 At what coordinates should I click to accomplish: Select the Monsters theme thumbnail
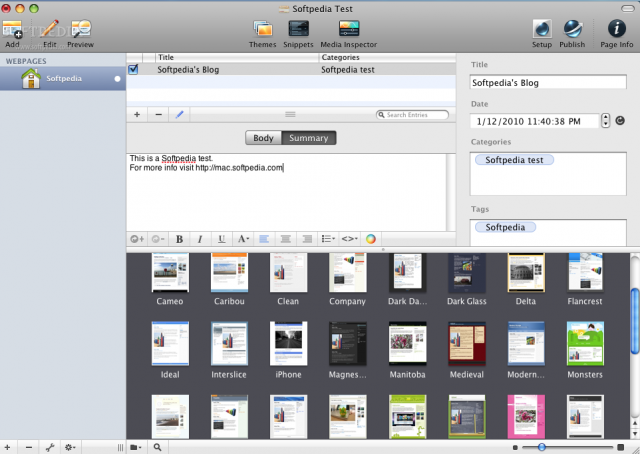(585, 343)
